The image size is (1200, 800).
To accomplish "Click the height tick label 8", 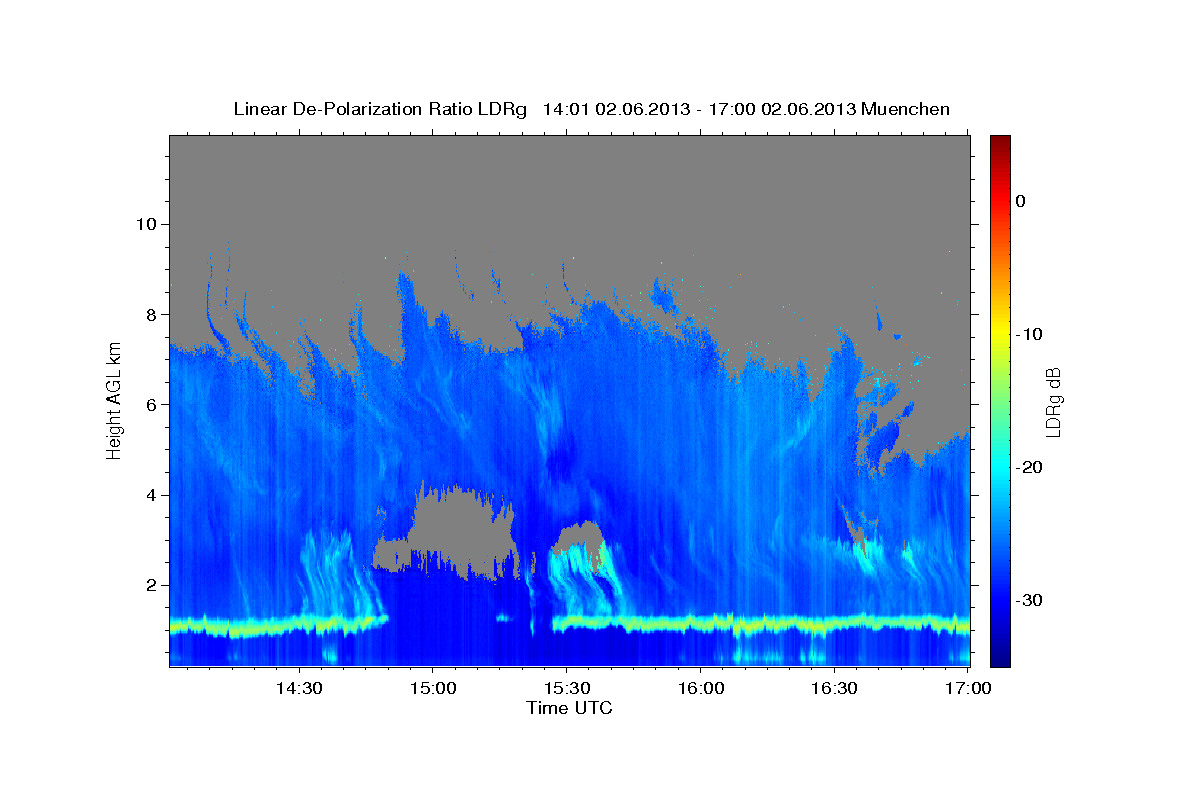I will pyautogui.click(x=150, y=314).
